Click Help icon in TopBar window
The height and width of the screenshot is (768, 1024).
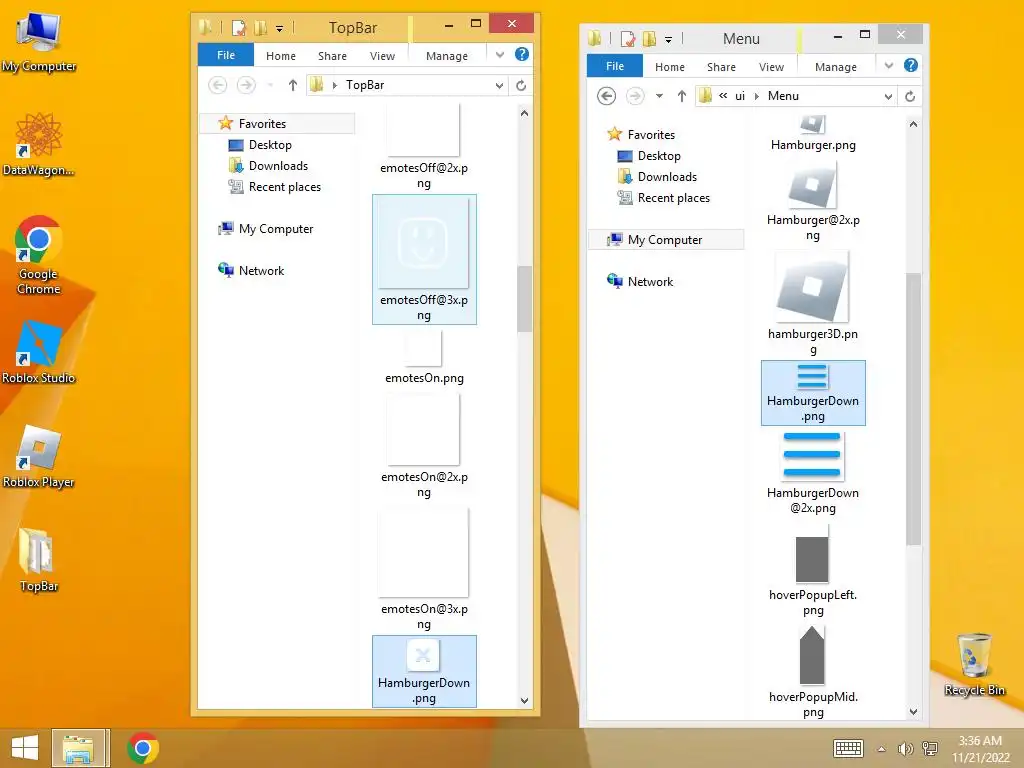point(522,55)
